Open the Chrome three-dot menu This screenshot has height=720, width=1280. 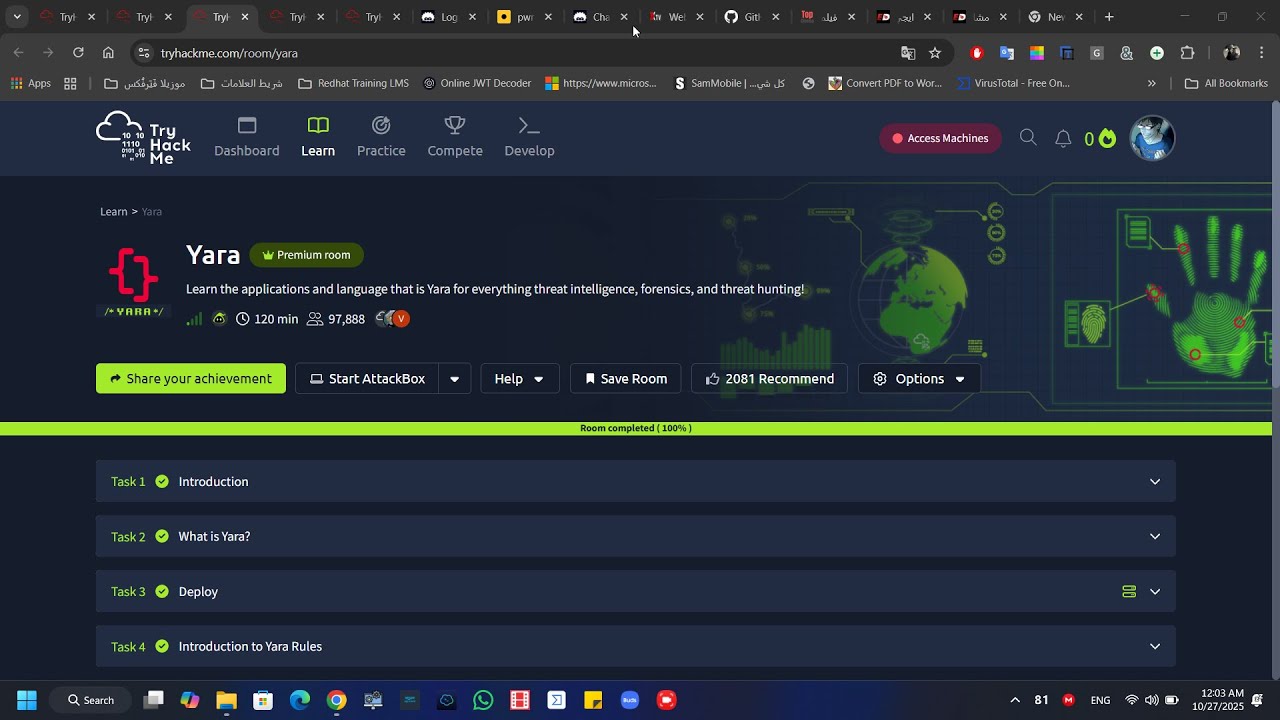(x=1262, y=53)
